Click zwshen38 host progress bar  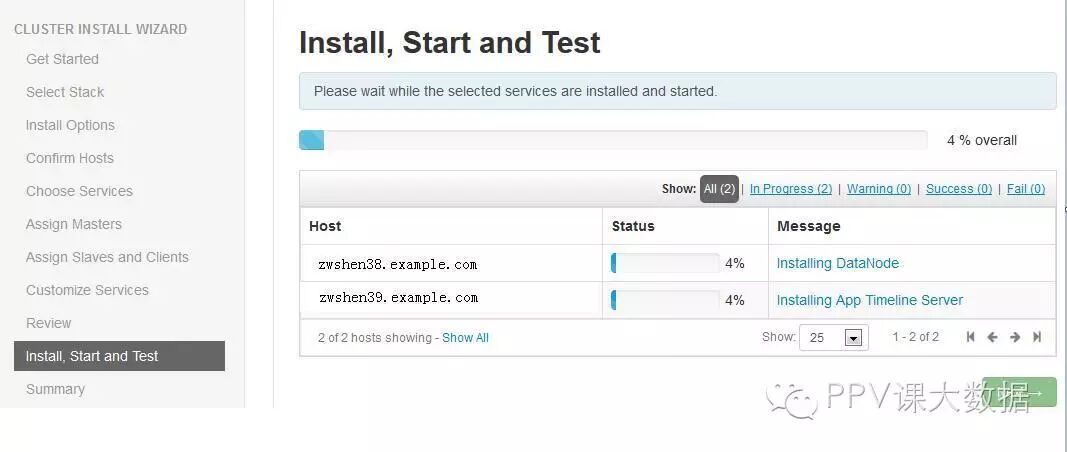click(x=665, y=264)
